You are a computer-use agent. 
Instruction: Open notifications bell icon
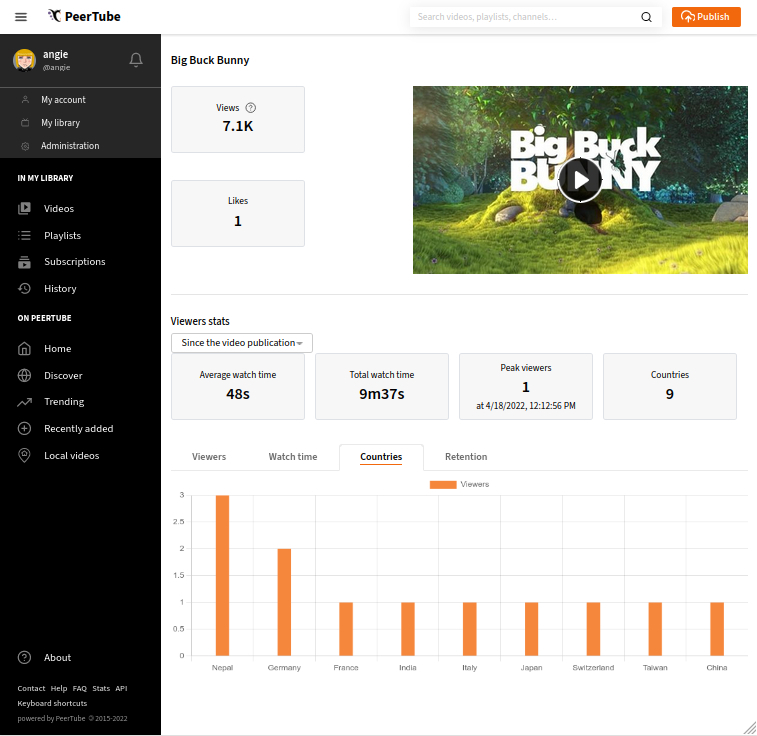[136, 60]
